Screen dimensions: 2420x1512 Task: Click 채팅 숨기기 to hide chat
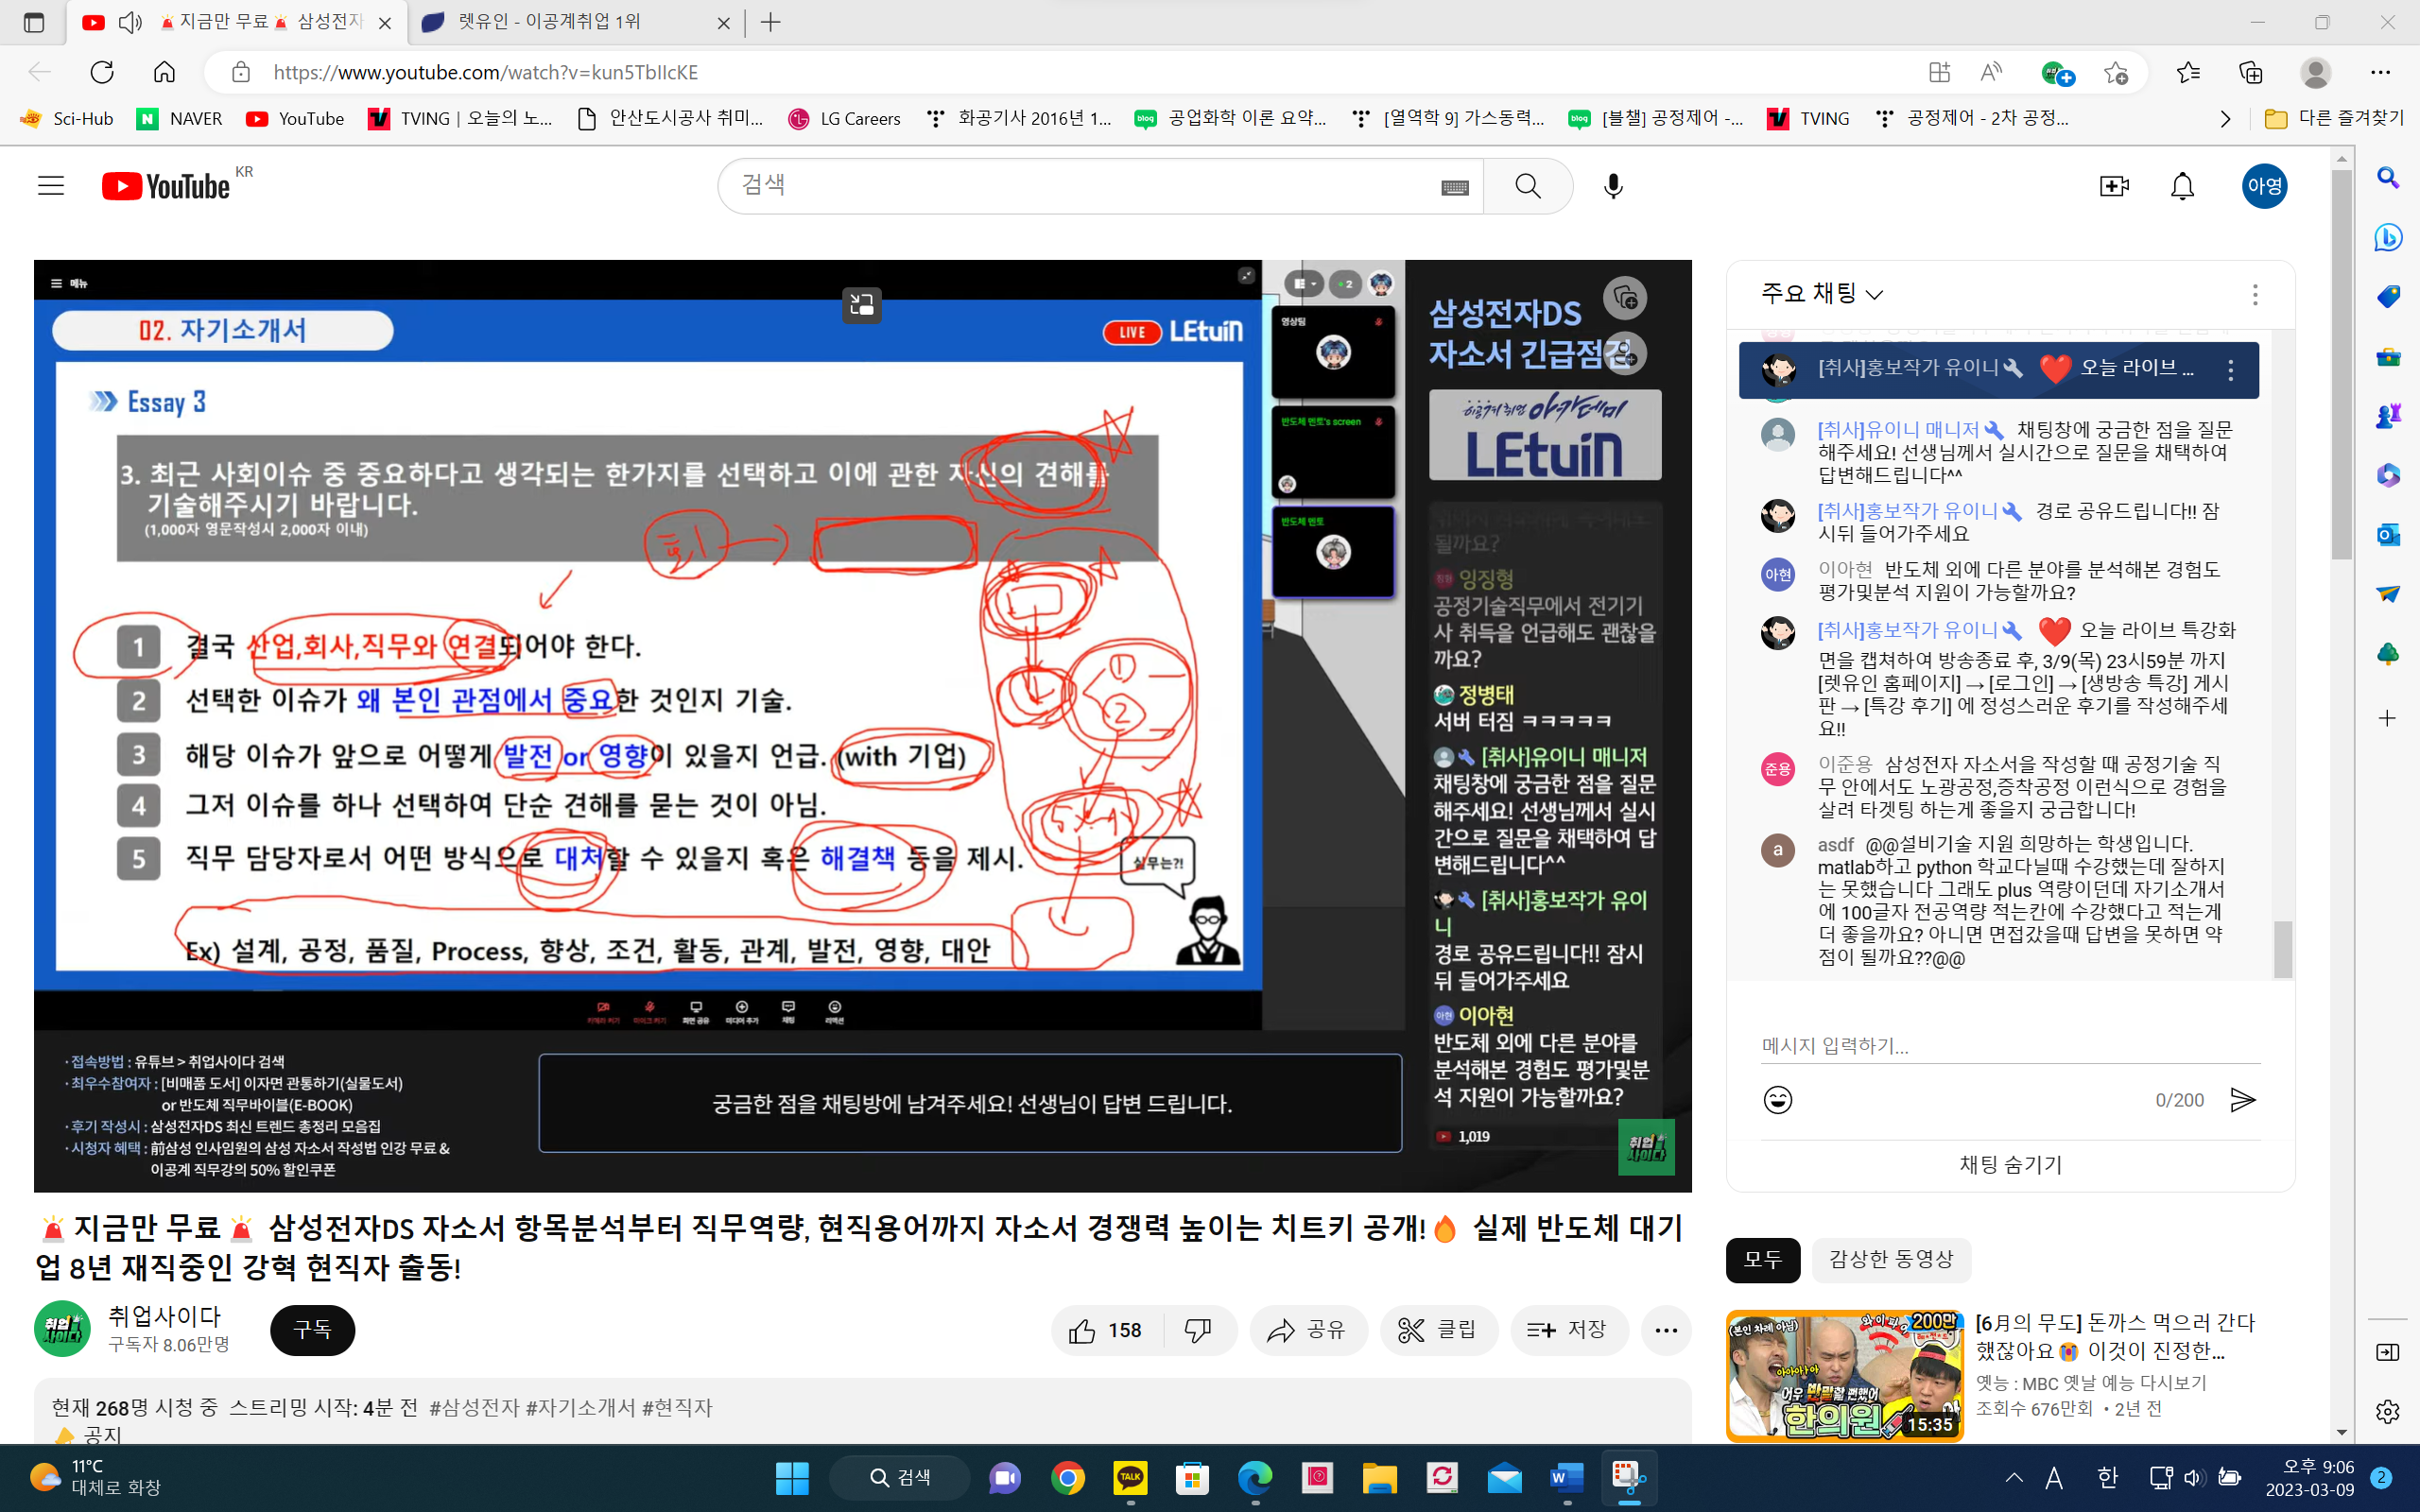(2010, 1164)
